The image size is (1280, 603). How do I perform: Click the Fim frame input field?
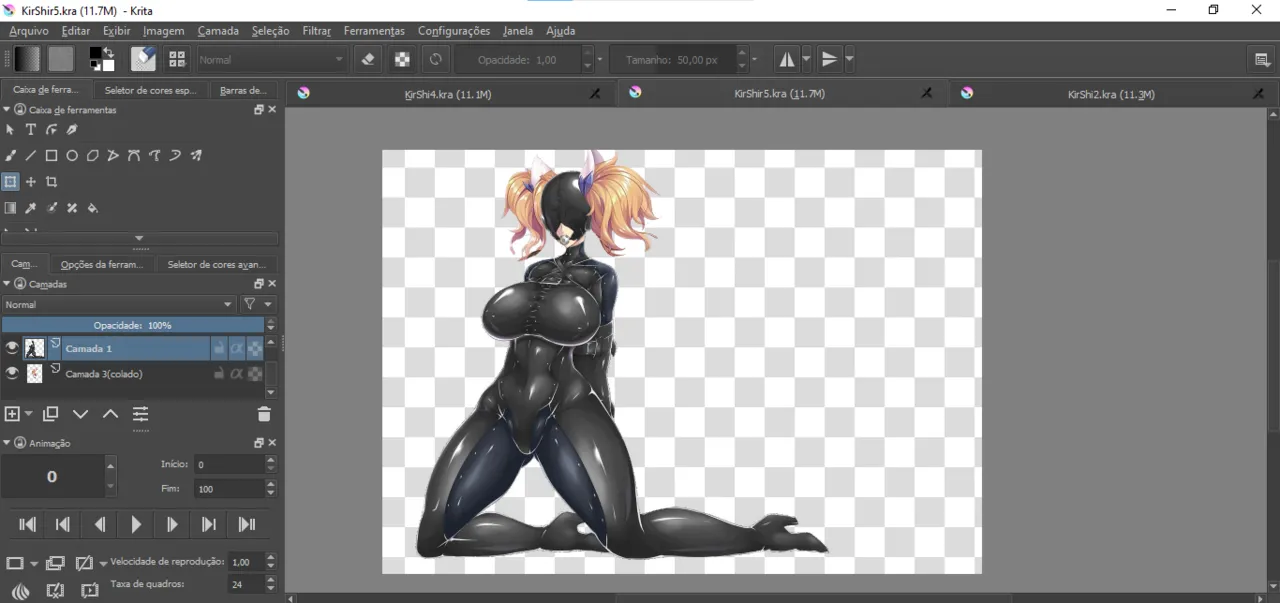[x=229, y=489]
